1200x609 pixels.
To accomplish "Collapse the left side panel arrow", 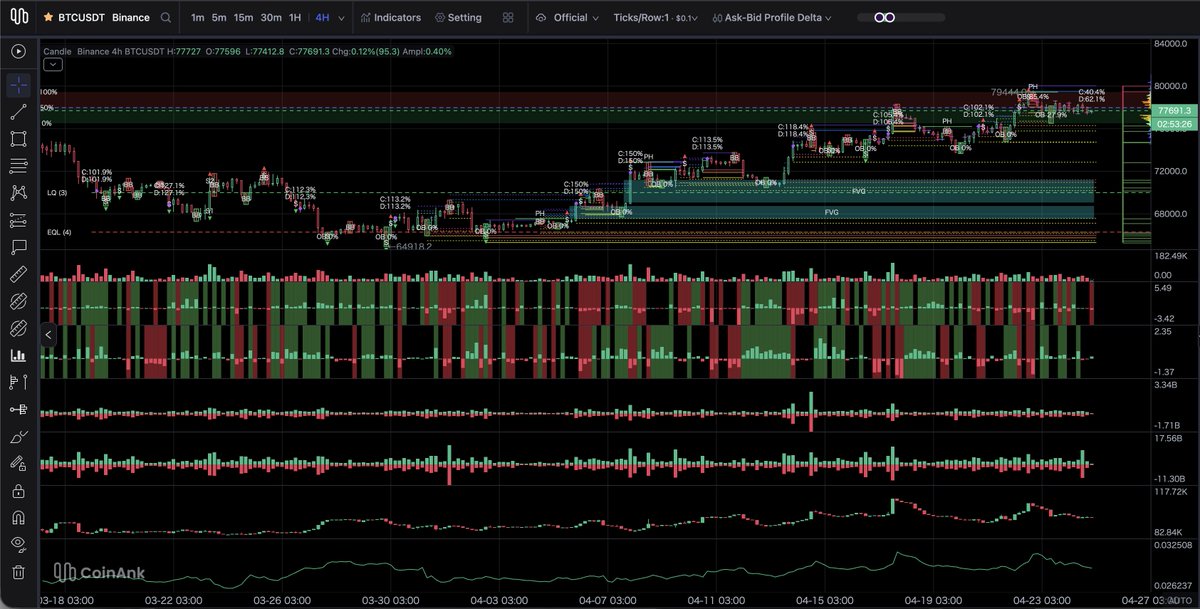I will point(47,337).
